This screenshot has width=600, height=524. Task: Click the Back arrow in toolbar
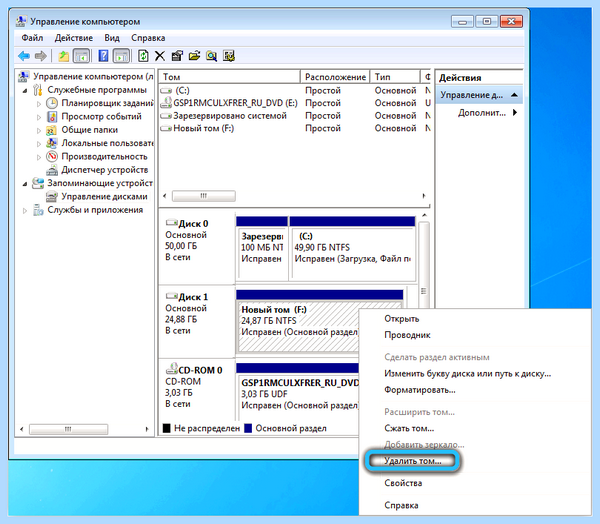24,56
